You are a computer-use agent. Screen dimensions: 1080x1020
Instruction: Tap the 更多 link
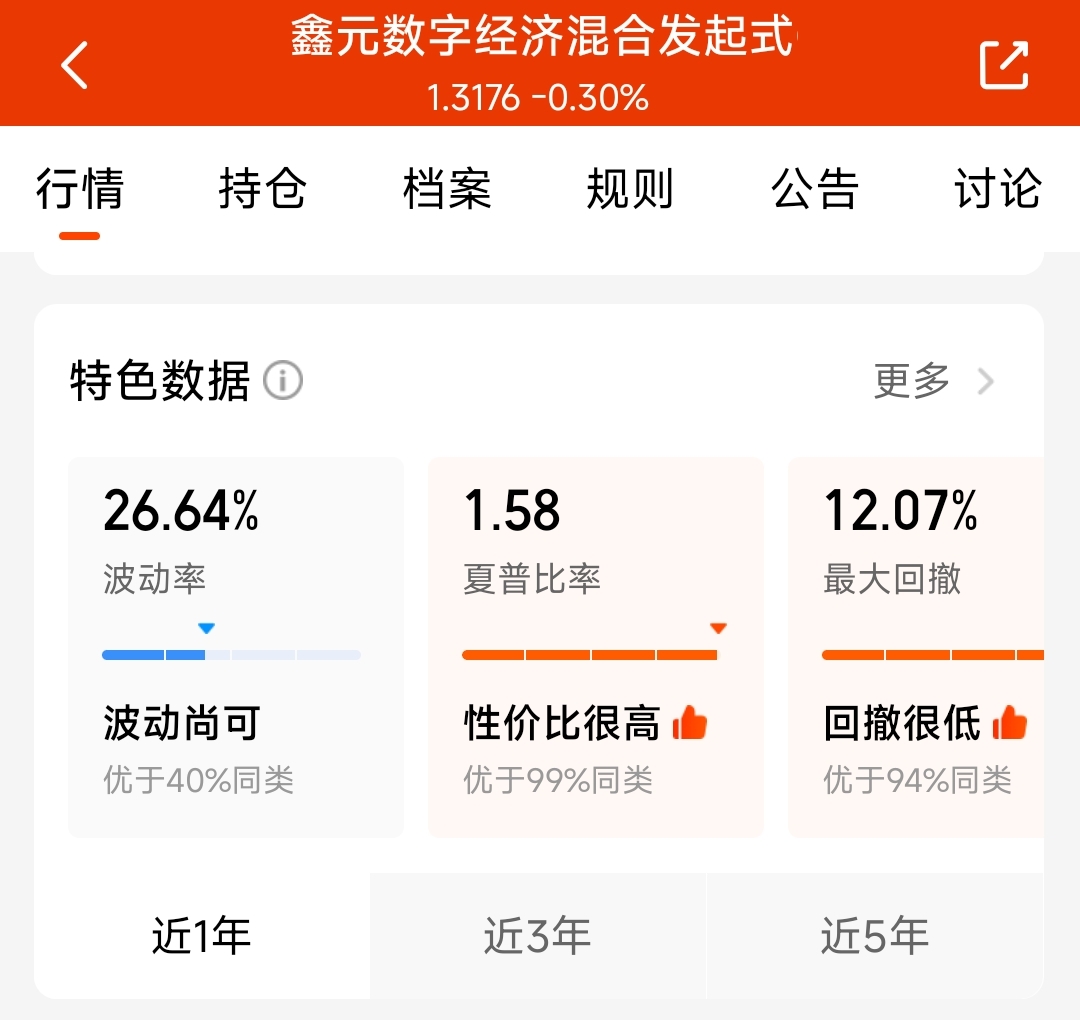912,381
